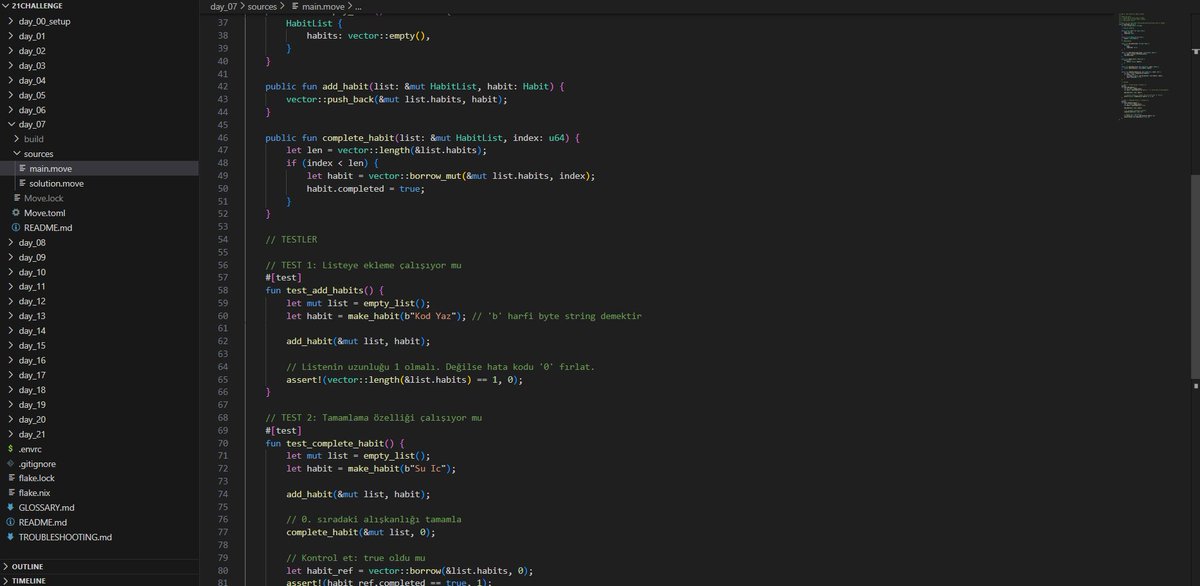Image resolution: width=1200 pixels, height=586 pixels.
Task: Click the '// TESTLER' comment
Action: click(291, 239)
